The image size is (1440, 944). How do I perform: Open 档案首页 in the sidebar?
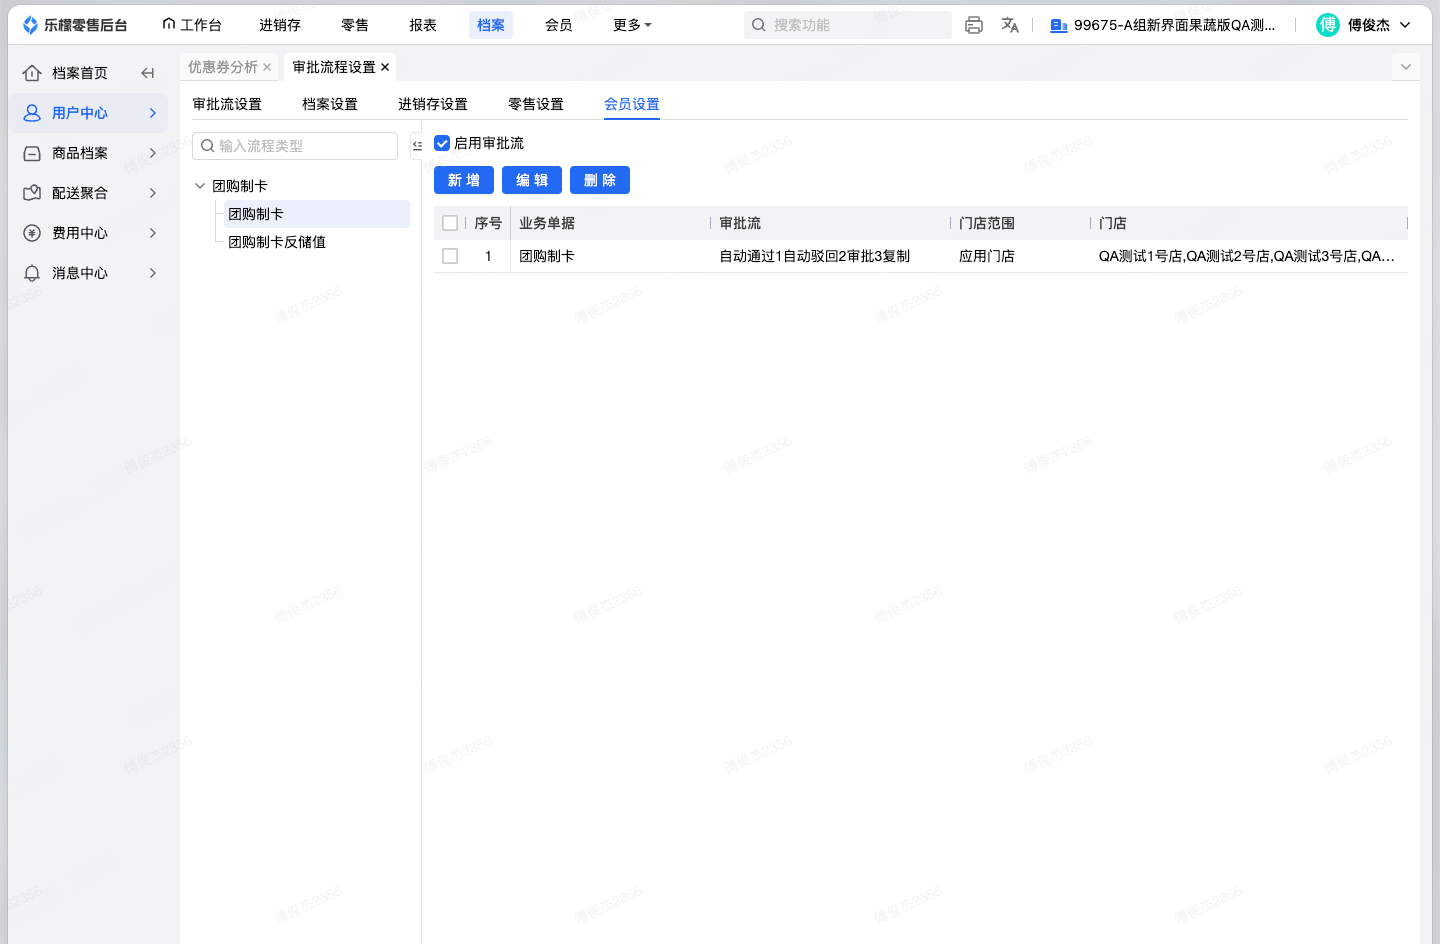click(80, 73)
